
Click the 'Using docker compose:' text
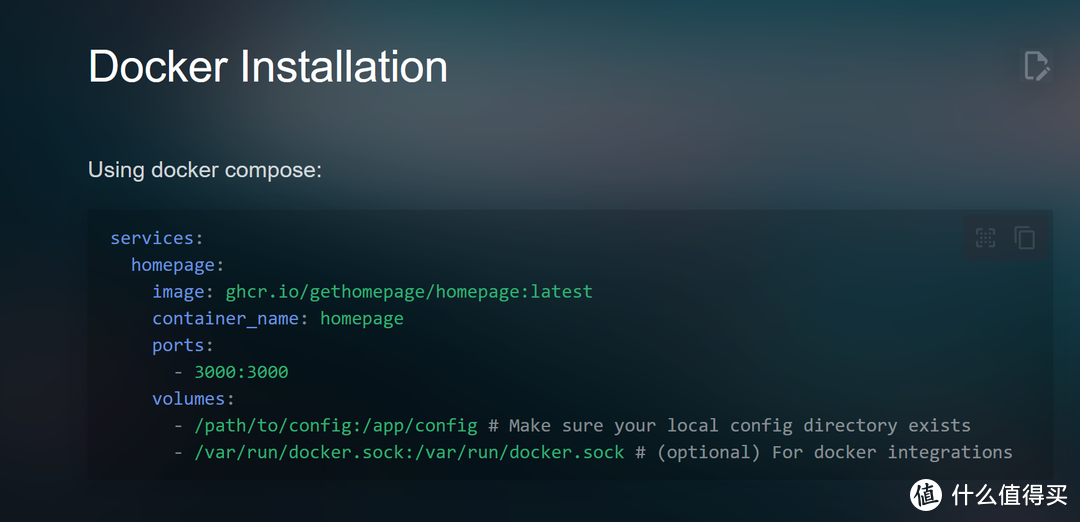[205, 169]
